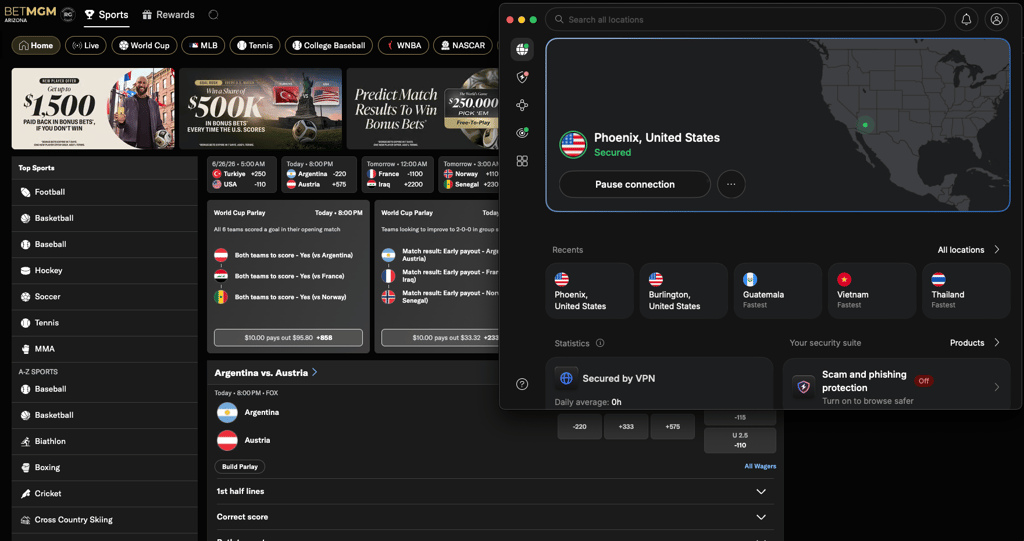
Task: Switch to the Sports tab
Action: click(106, 14)
